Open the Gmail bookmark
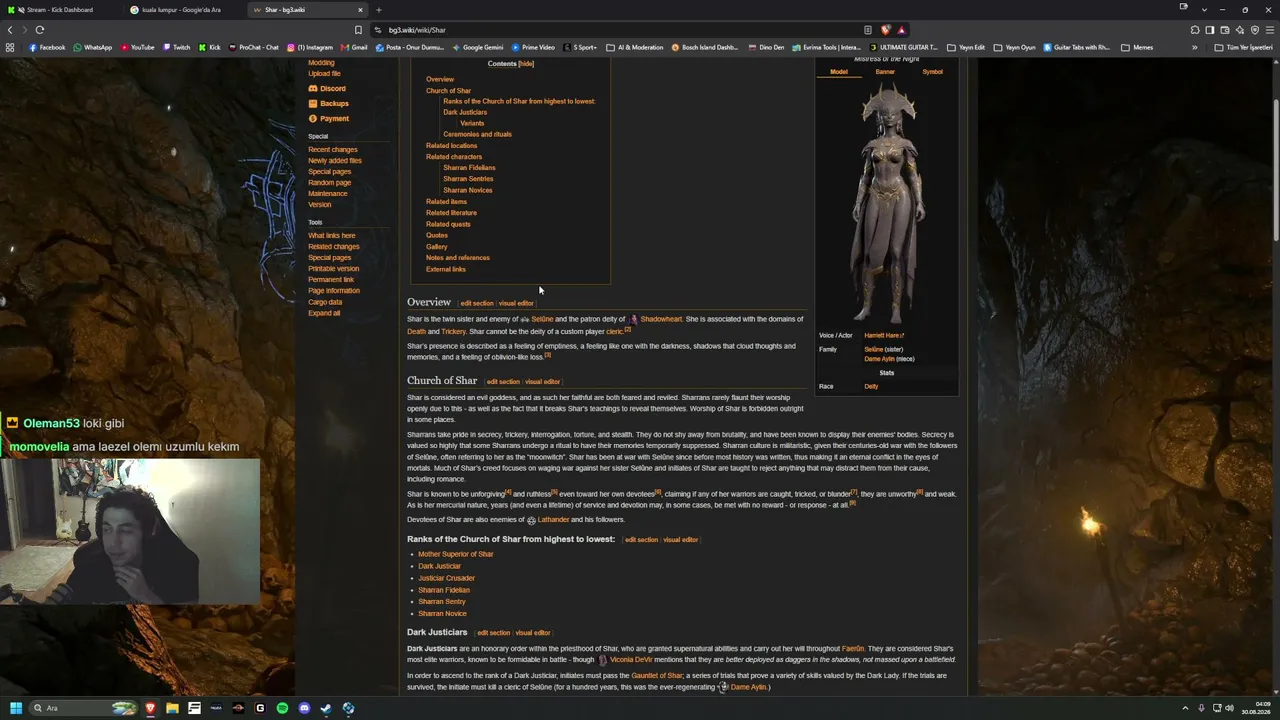The width and height of the screenshot is (1280, 720). (x=354, y=47)
